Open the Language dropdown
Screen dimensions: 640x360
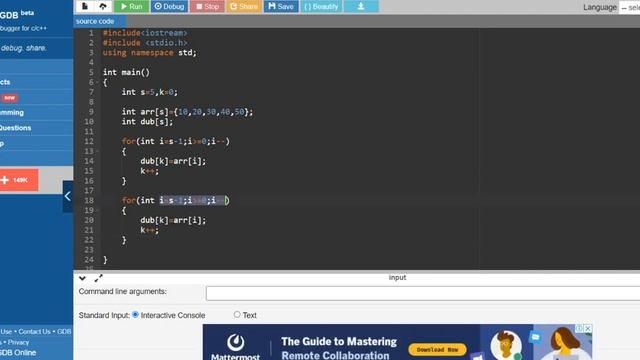629,7
